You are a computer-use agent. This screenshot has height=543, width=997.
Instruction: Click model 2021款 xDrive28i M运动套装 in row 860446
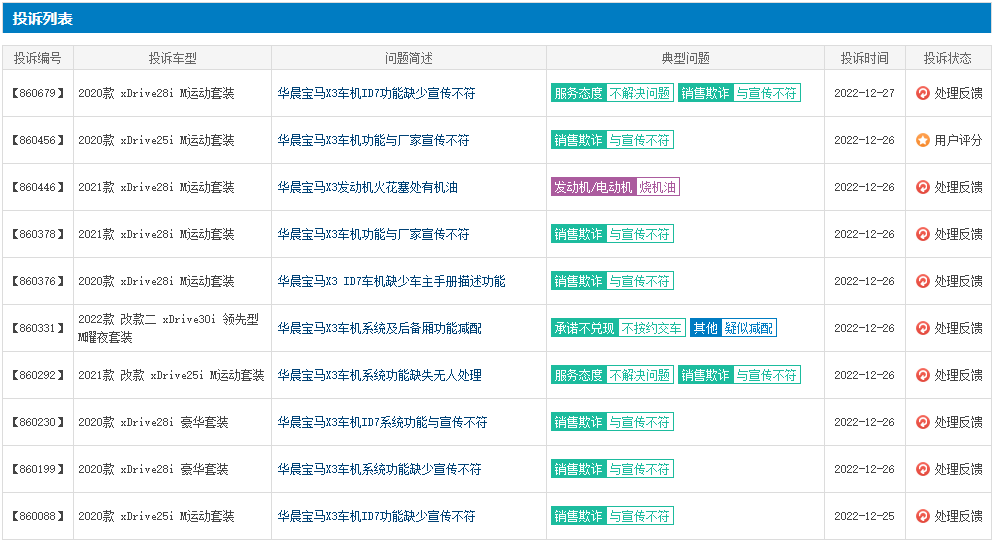click(156, 188)
